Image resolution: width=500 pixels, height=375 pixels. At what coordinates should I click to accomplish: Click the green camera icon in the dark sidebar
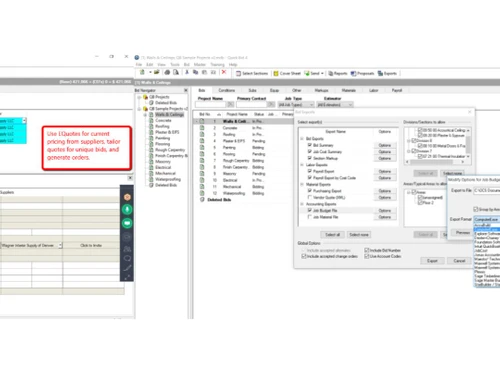click(127, 223)
